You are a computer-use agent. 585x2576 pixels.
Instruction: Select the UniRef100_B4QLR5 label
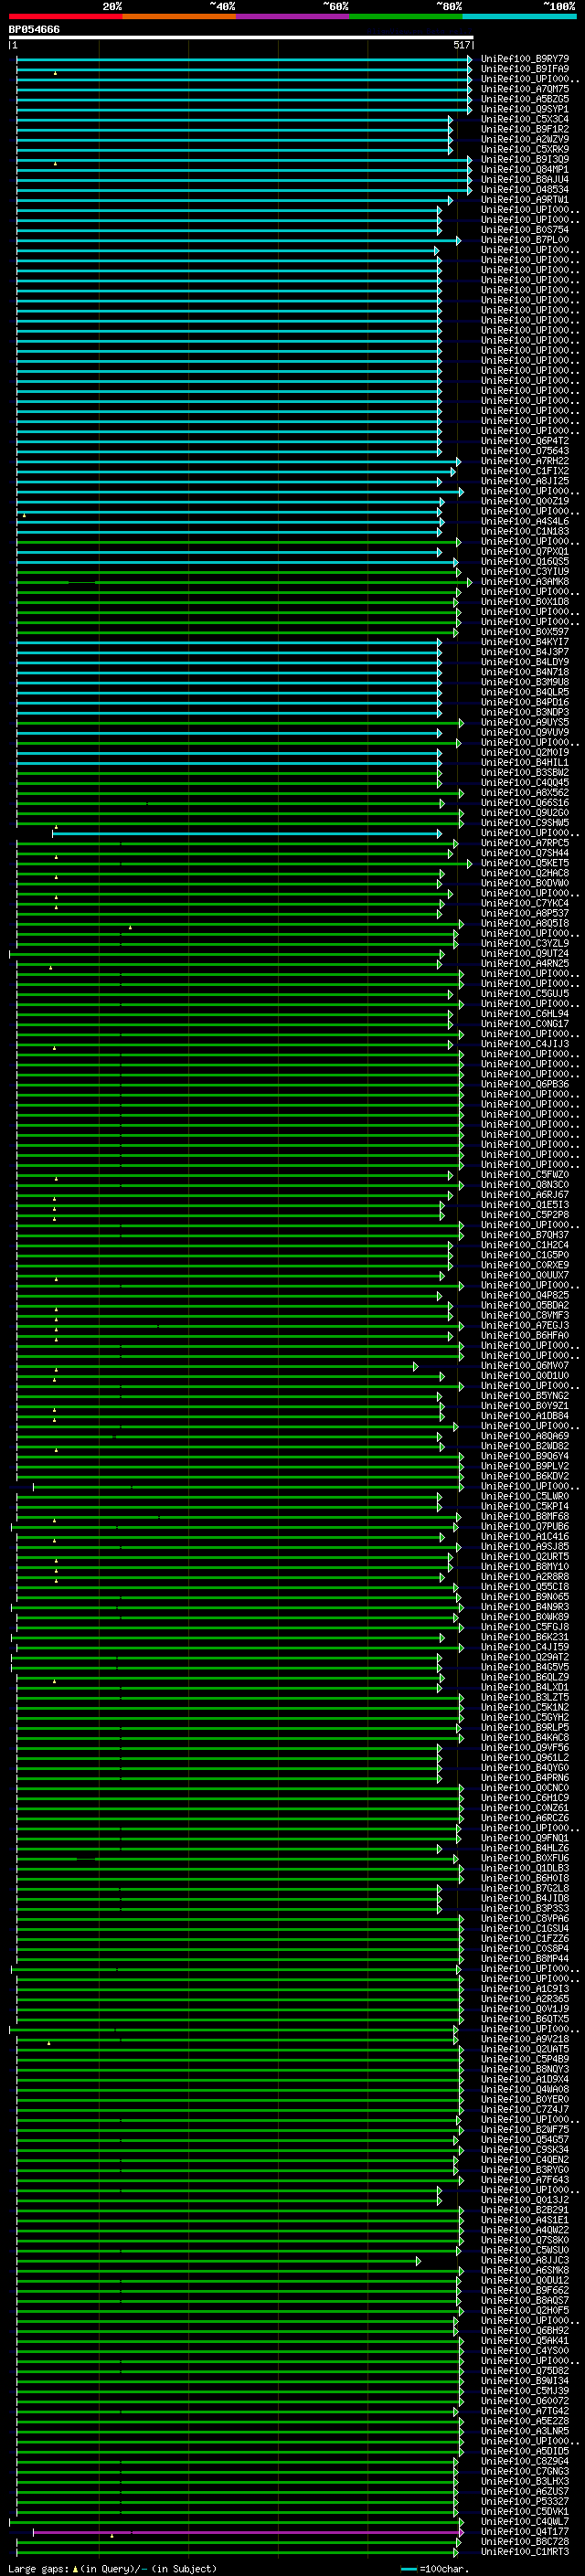pos(525,692)
